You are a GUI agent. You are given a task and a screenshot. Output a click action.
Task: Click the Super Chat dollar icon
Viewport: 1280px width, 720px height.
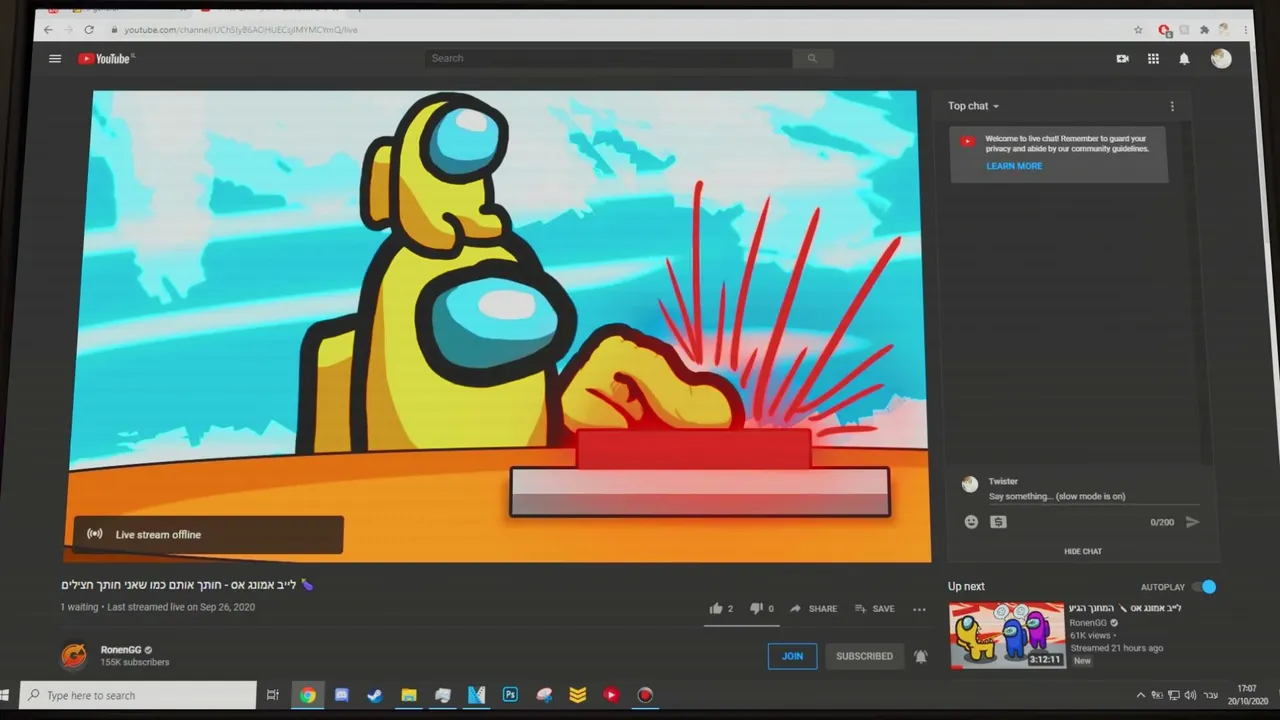(x=998, y=522)
